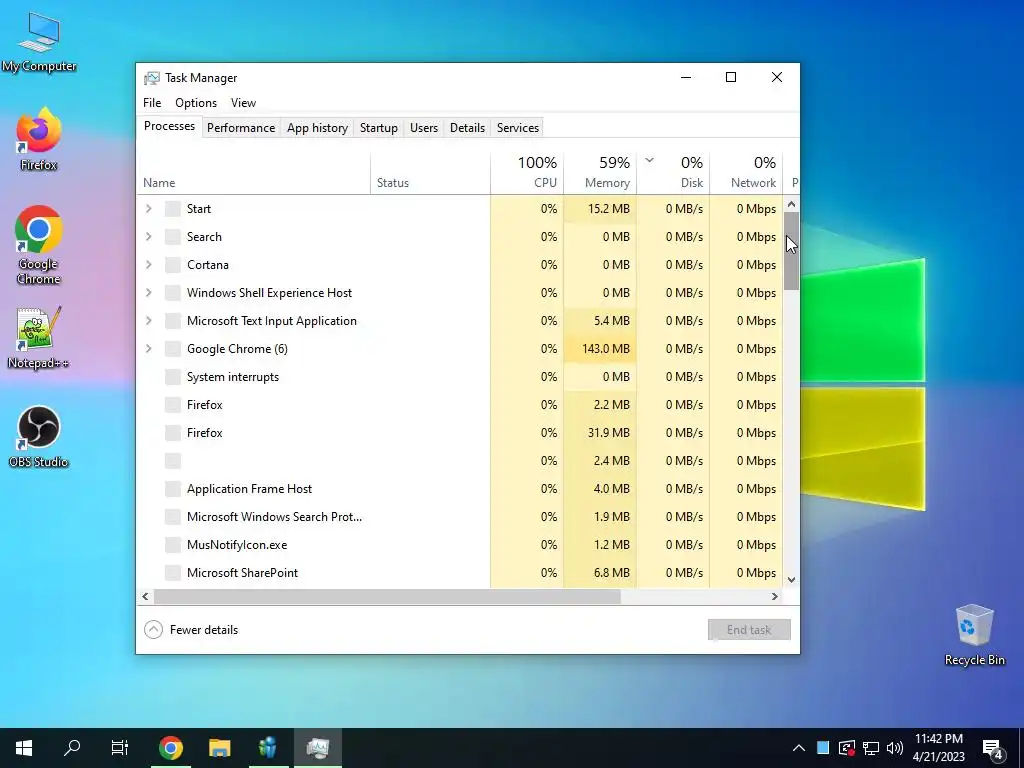This screenshot has height=768, width=1024.
Task: Sort by the Network column header
Action: pos(746,172)
